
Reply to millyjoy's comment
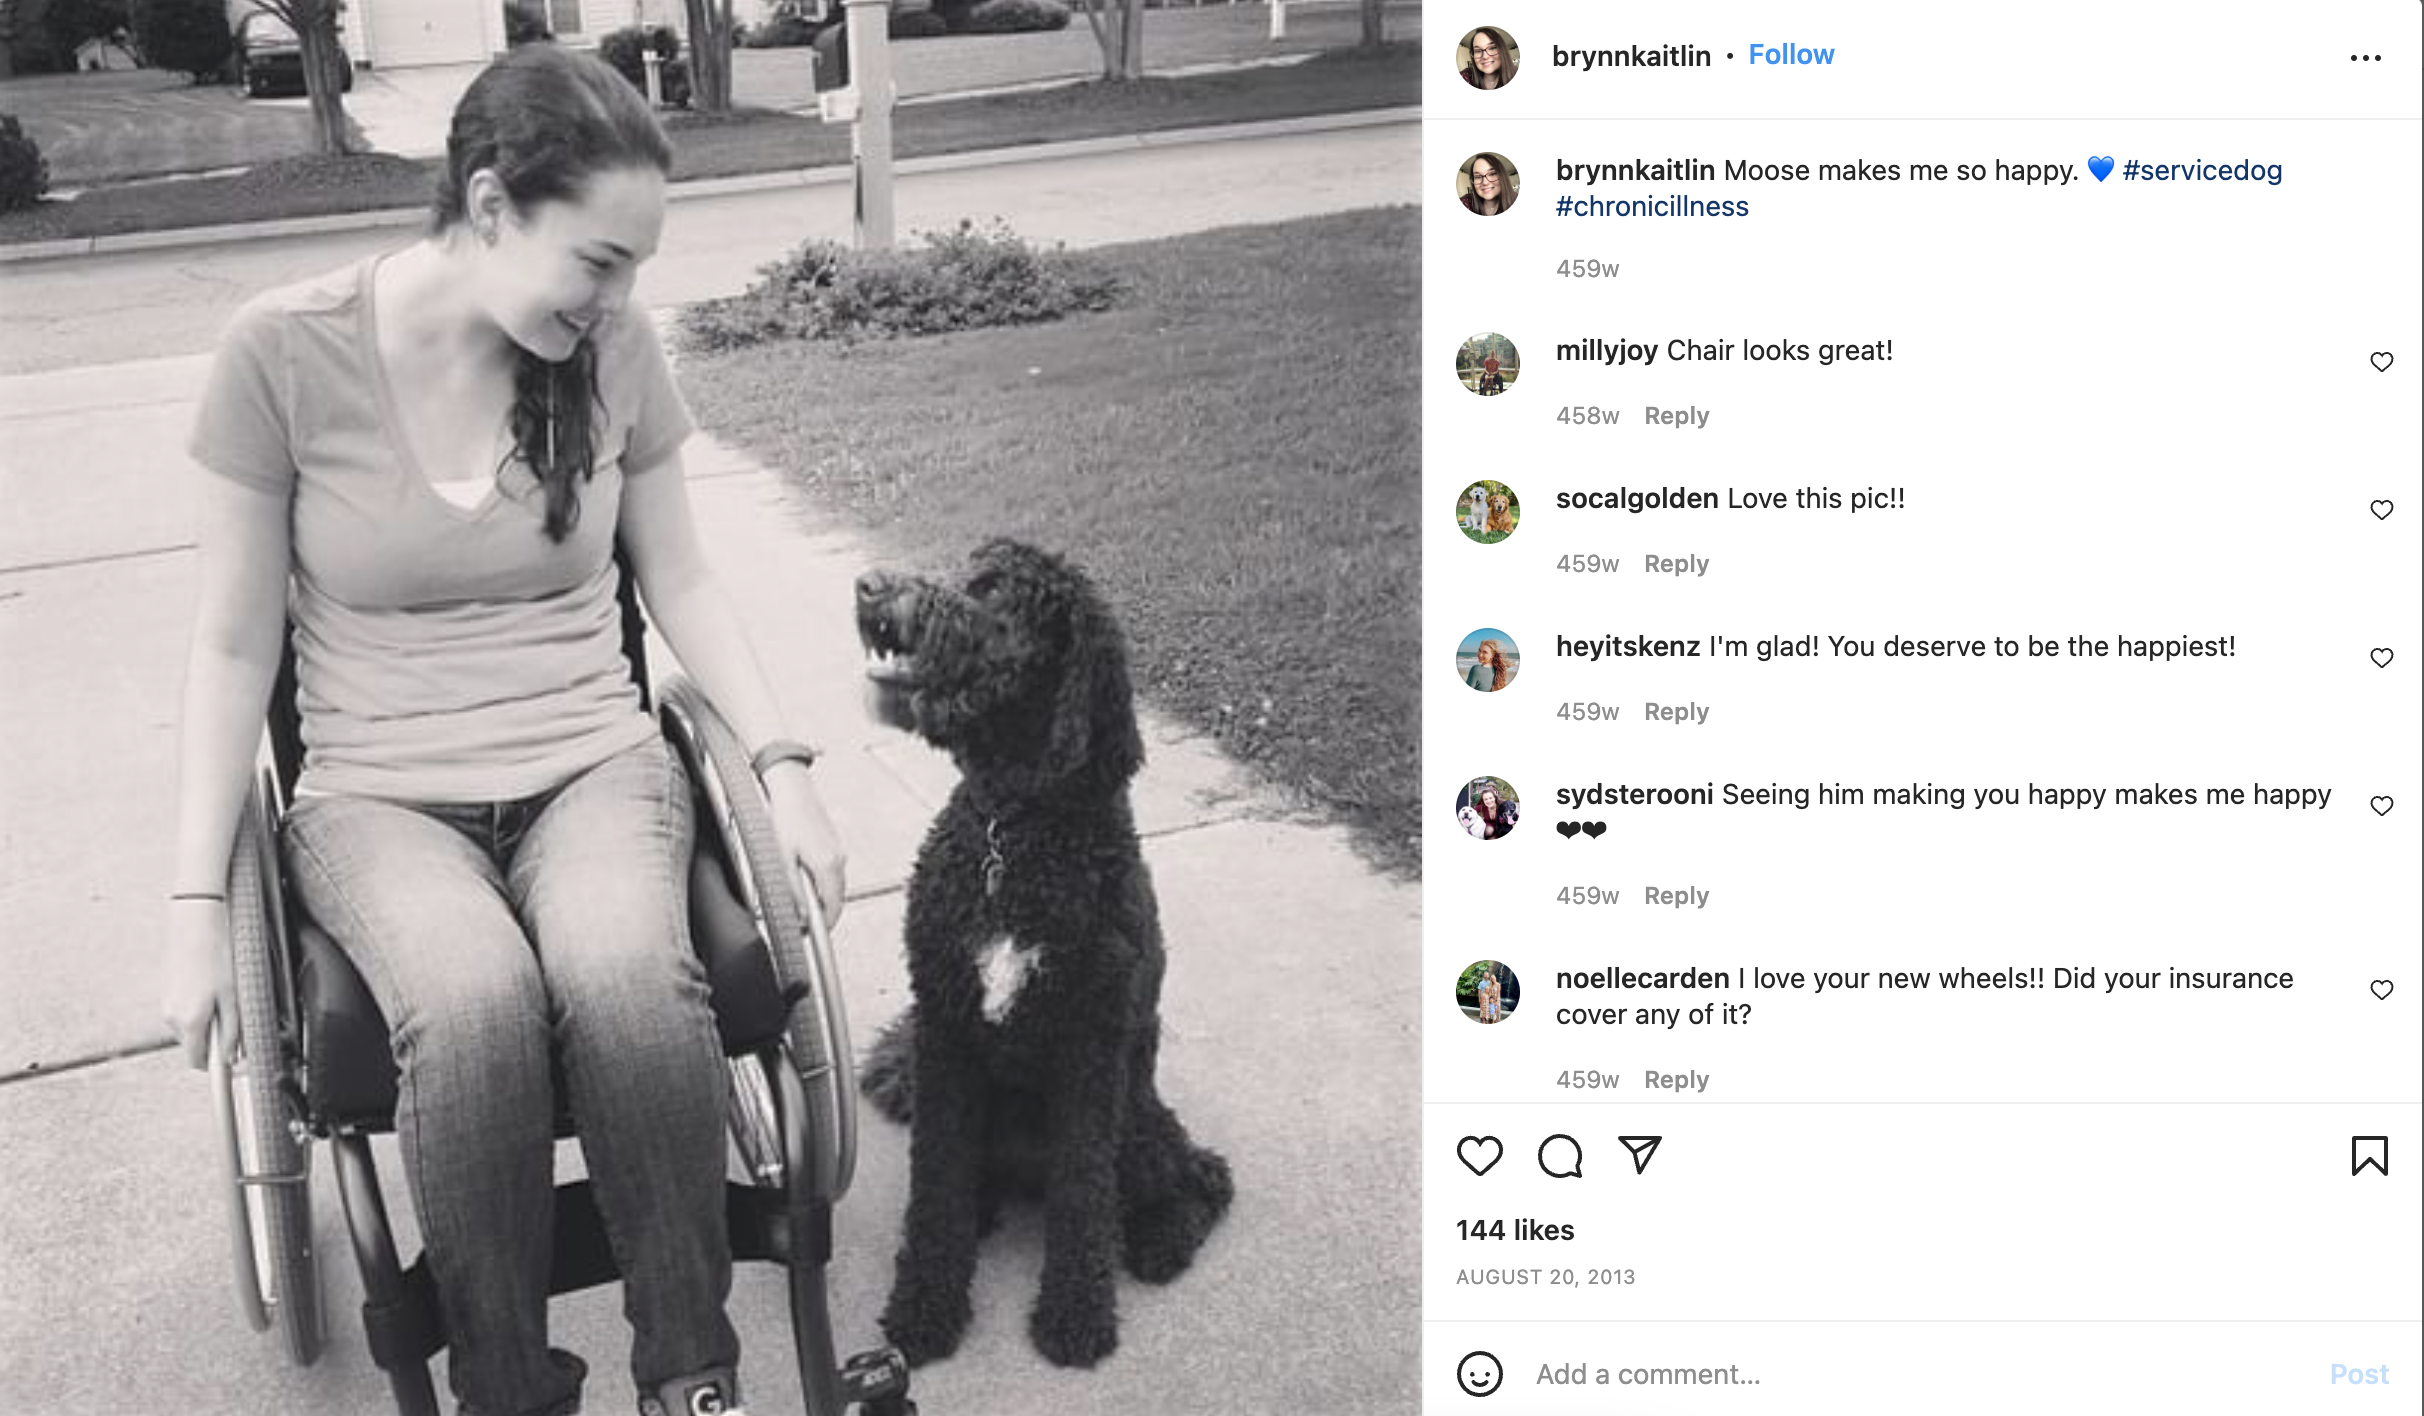pos(1676,416)
